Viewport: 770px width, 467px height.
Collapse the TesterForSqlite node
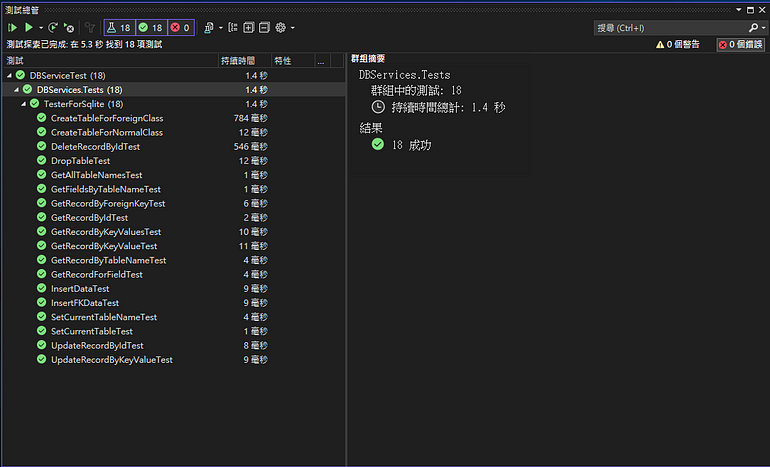[23, 104]
